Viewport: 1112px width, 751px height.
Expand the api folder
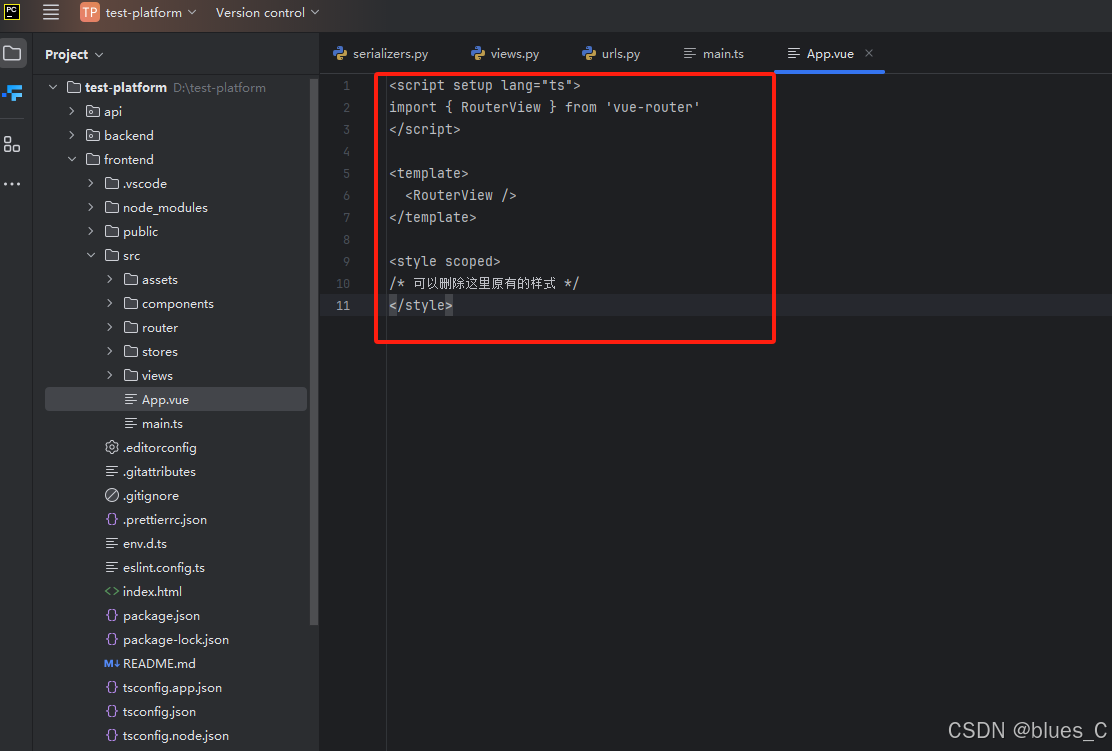(x=72, y=111)
